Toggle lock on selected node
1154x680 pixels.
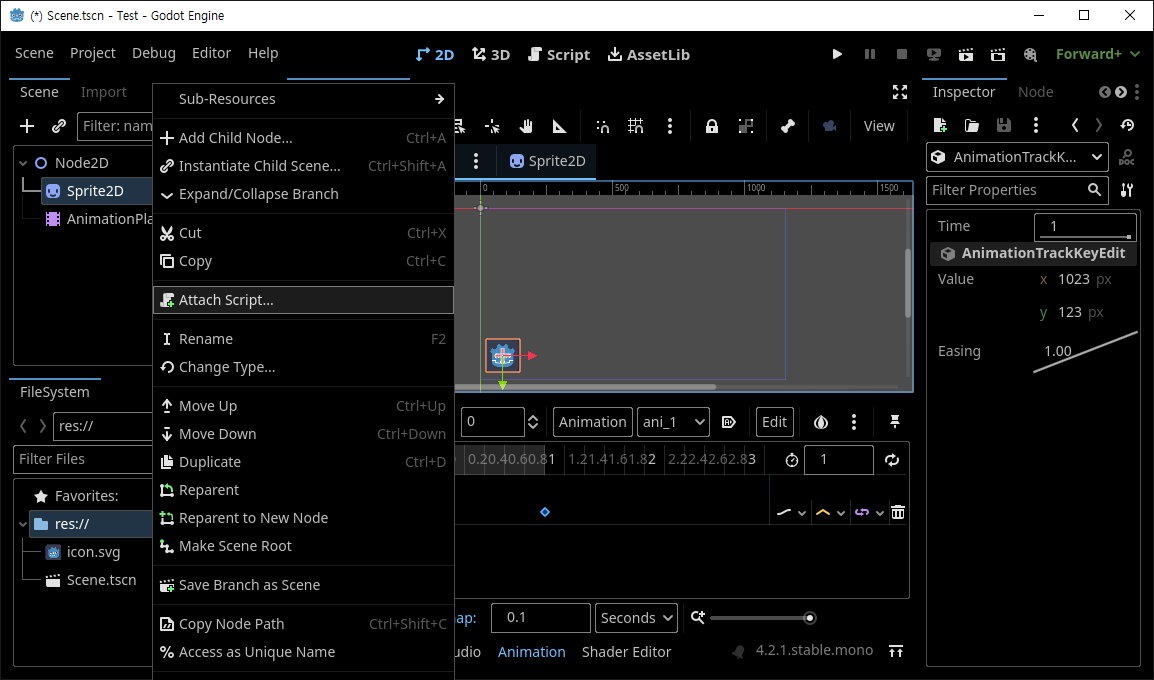pyautogui.click(x=711, y=126)
